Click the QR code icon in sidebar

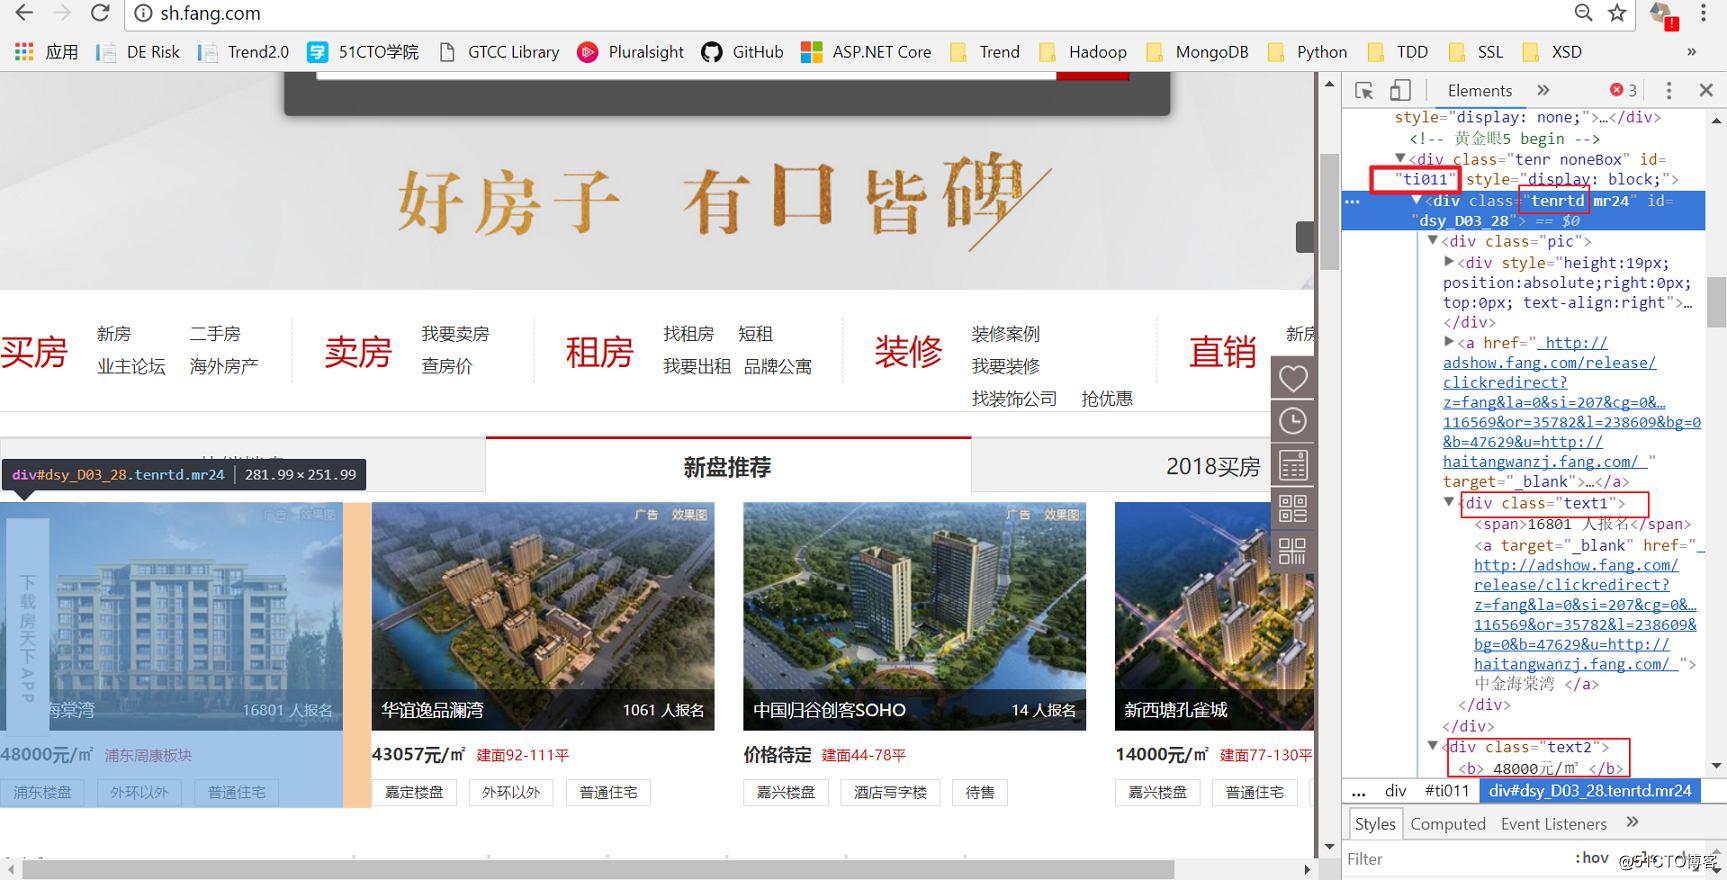(x=1293, y=508)
